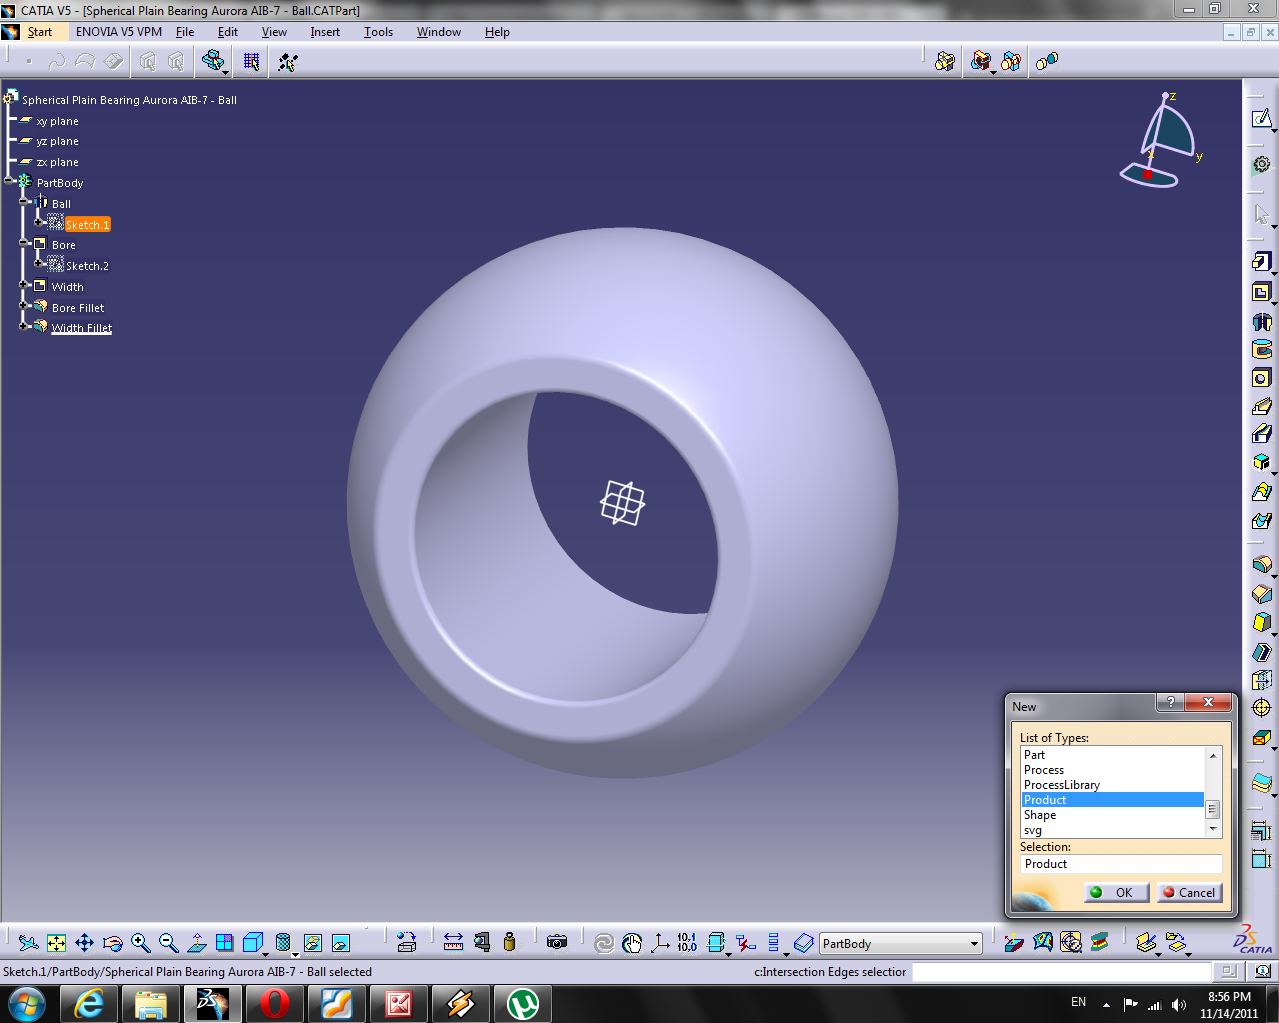This screenshot has width=1279, height=1023.
Task: Click the Axis System icon
Action: (660, 943)
